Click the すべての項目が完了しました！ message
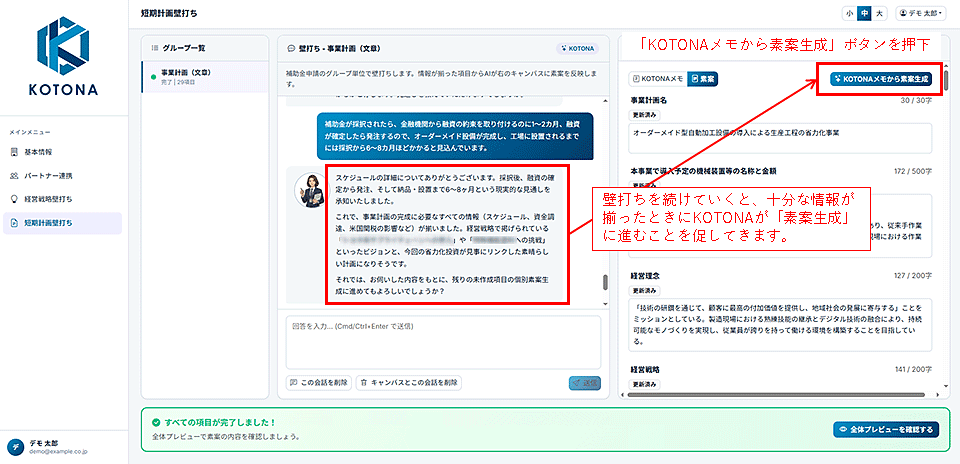The height and width of the screenshot is (464, 960). (x=219, y=422)
